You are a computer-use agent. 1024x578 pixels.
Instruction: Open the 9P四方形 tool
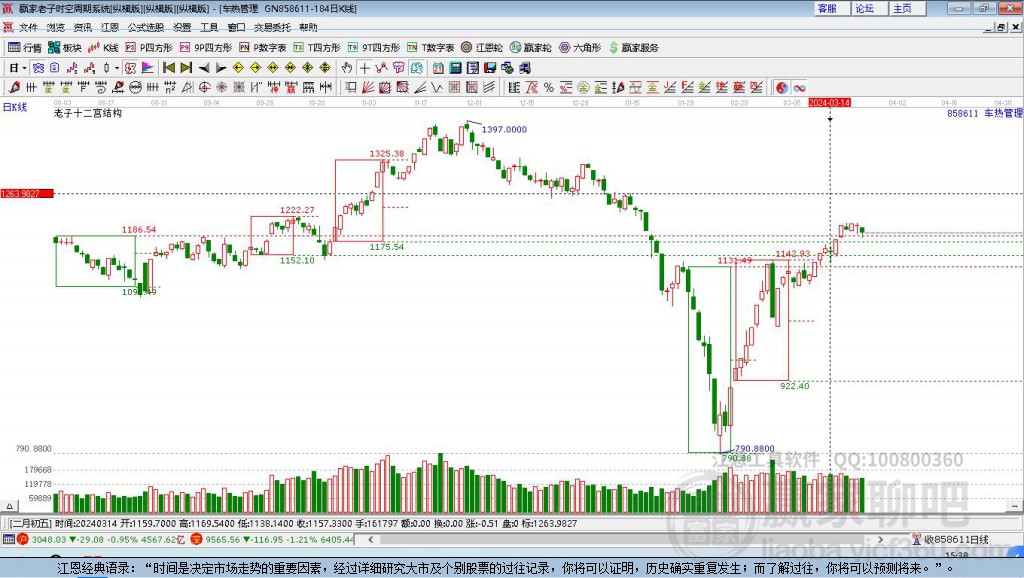pyautogui.click(x=206, y=48)
